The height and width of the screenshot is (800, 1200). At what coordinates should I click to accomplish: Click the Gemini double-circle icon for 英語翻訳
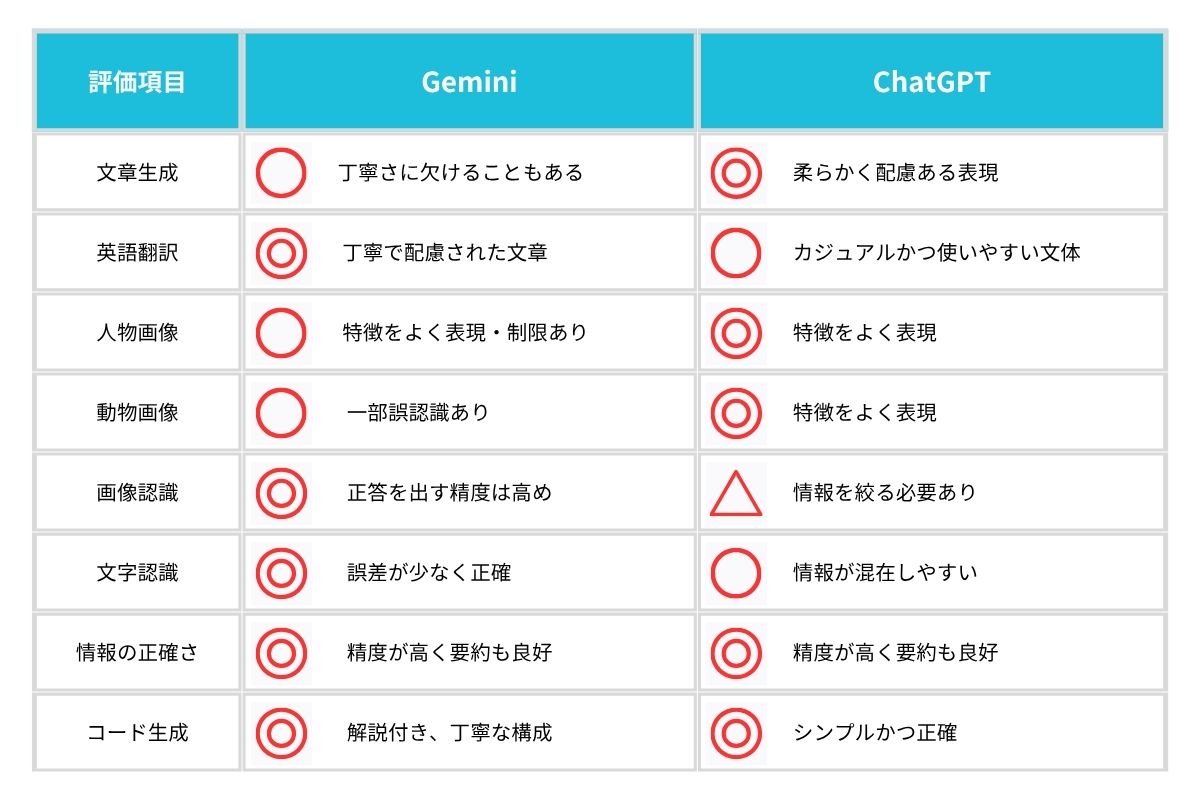(281, 253)
